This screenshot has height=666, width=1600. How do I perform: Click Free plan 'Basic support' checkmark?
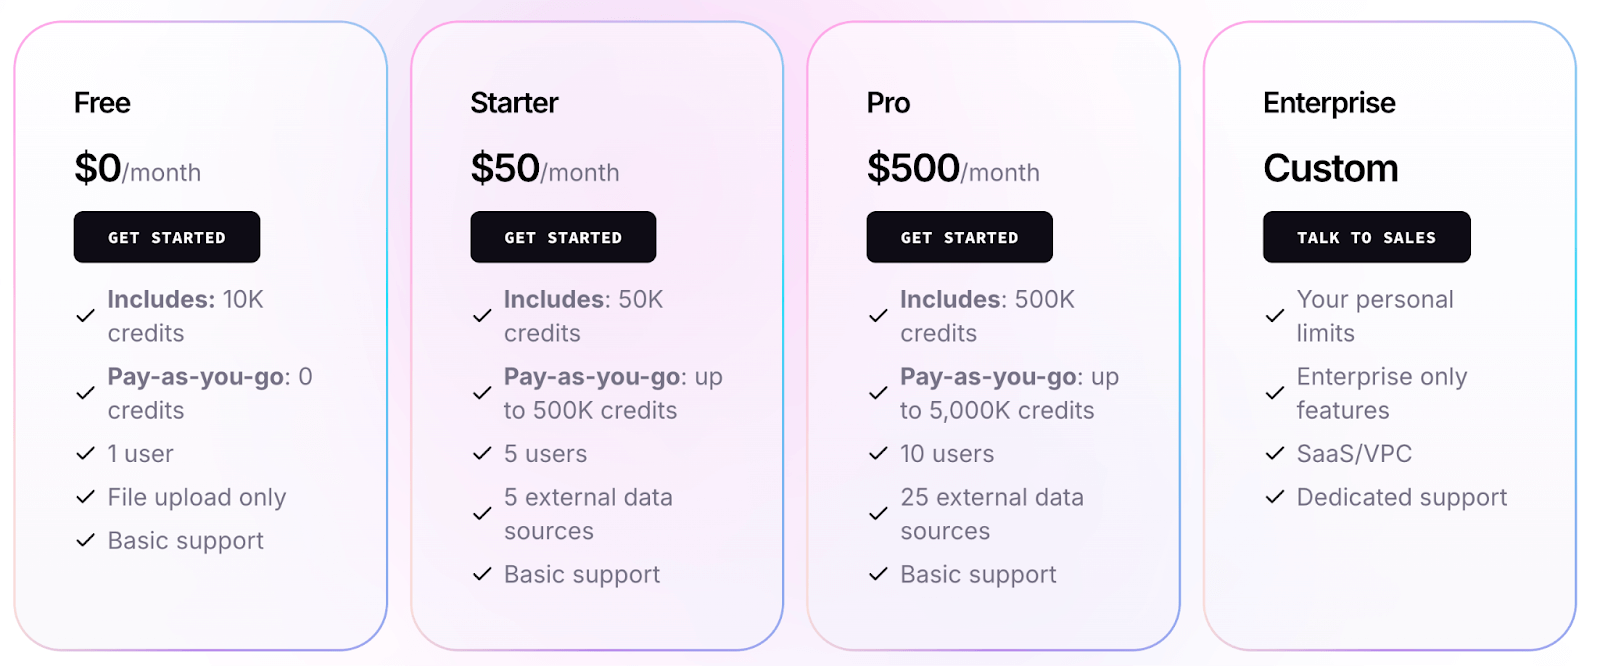pyautogui.click(x=86, y=541)
